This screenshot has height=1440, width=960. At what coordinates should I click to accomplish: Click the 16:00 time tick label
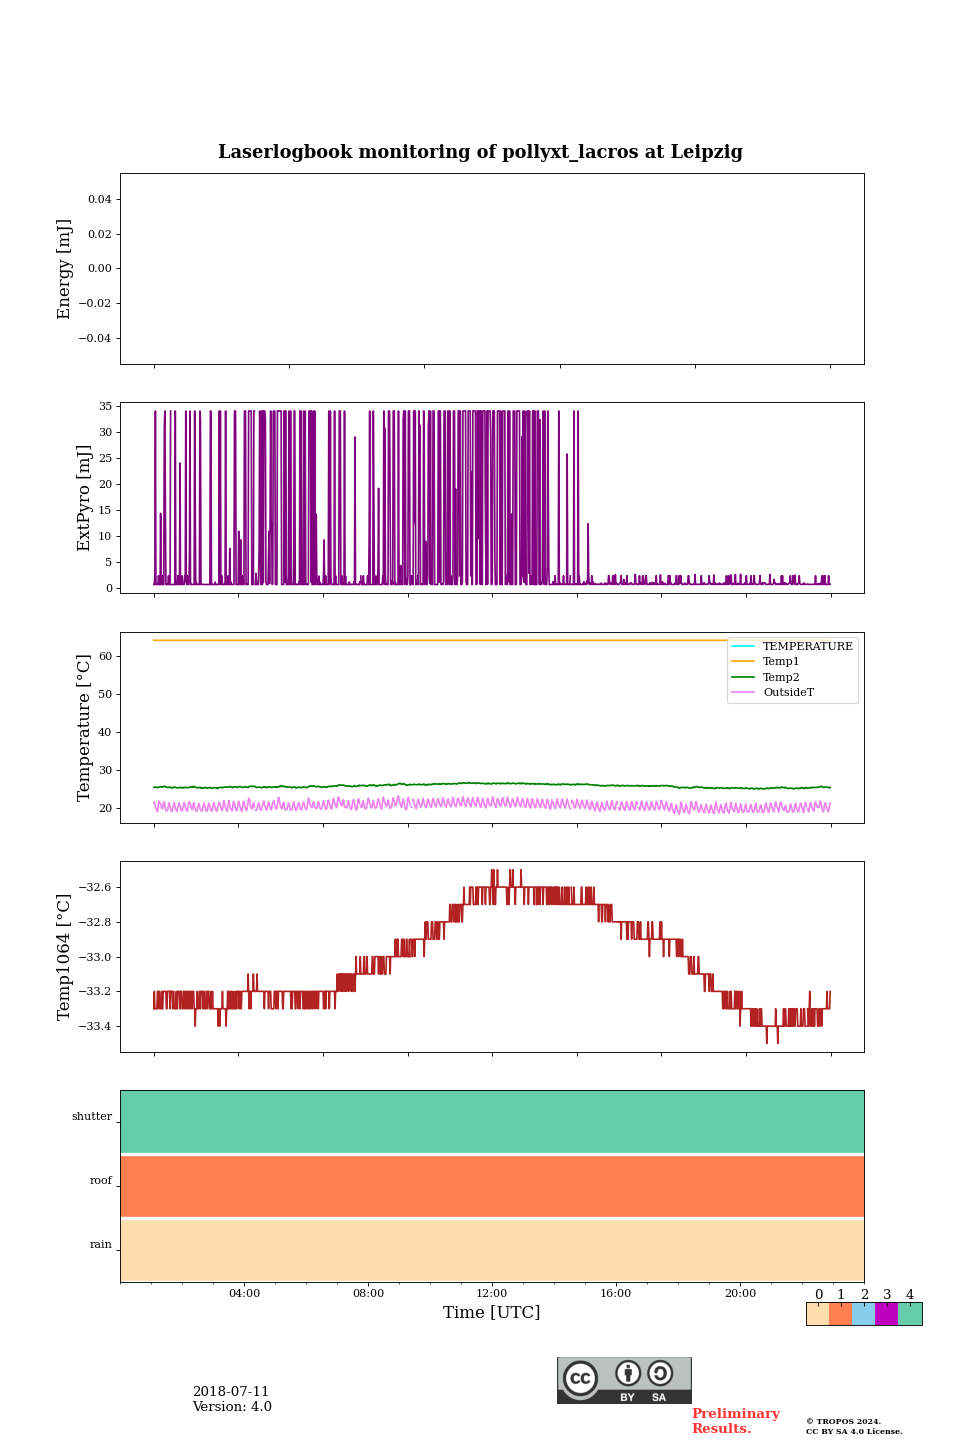pyautogui.click(x=616, y=1294)
